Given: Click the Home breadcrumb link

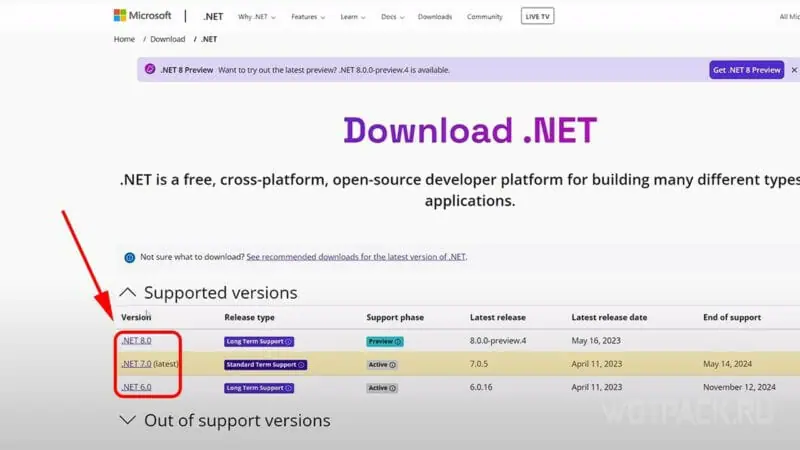Looking at the screenshot, I should pos(124,39).
